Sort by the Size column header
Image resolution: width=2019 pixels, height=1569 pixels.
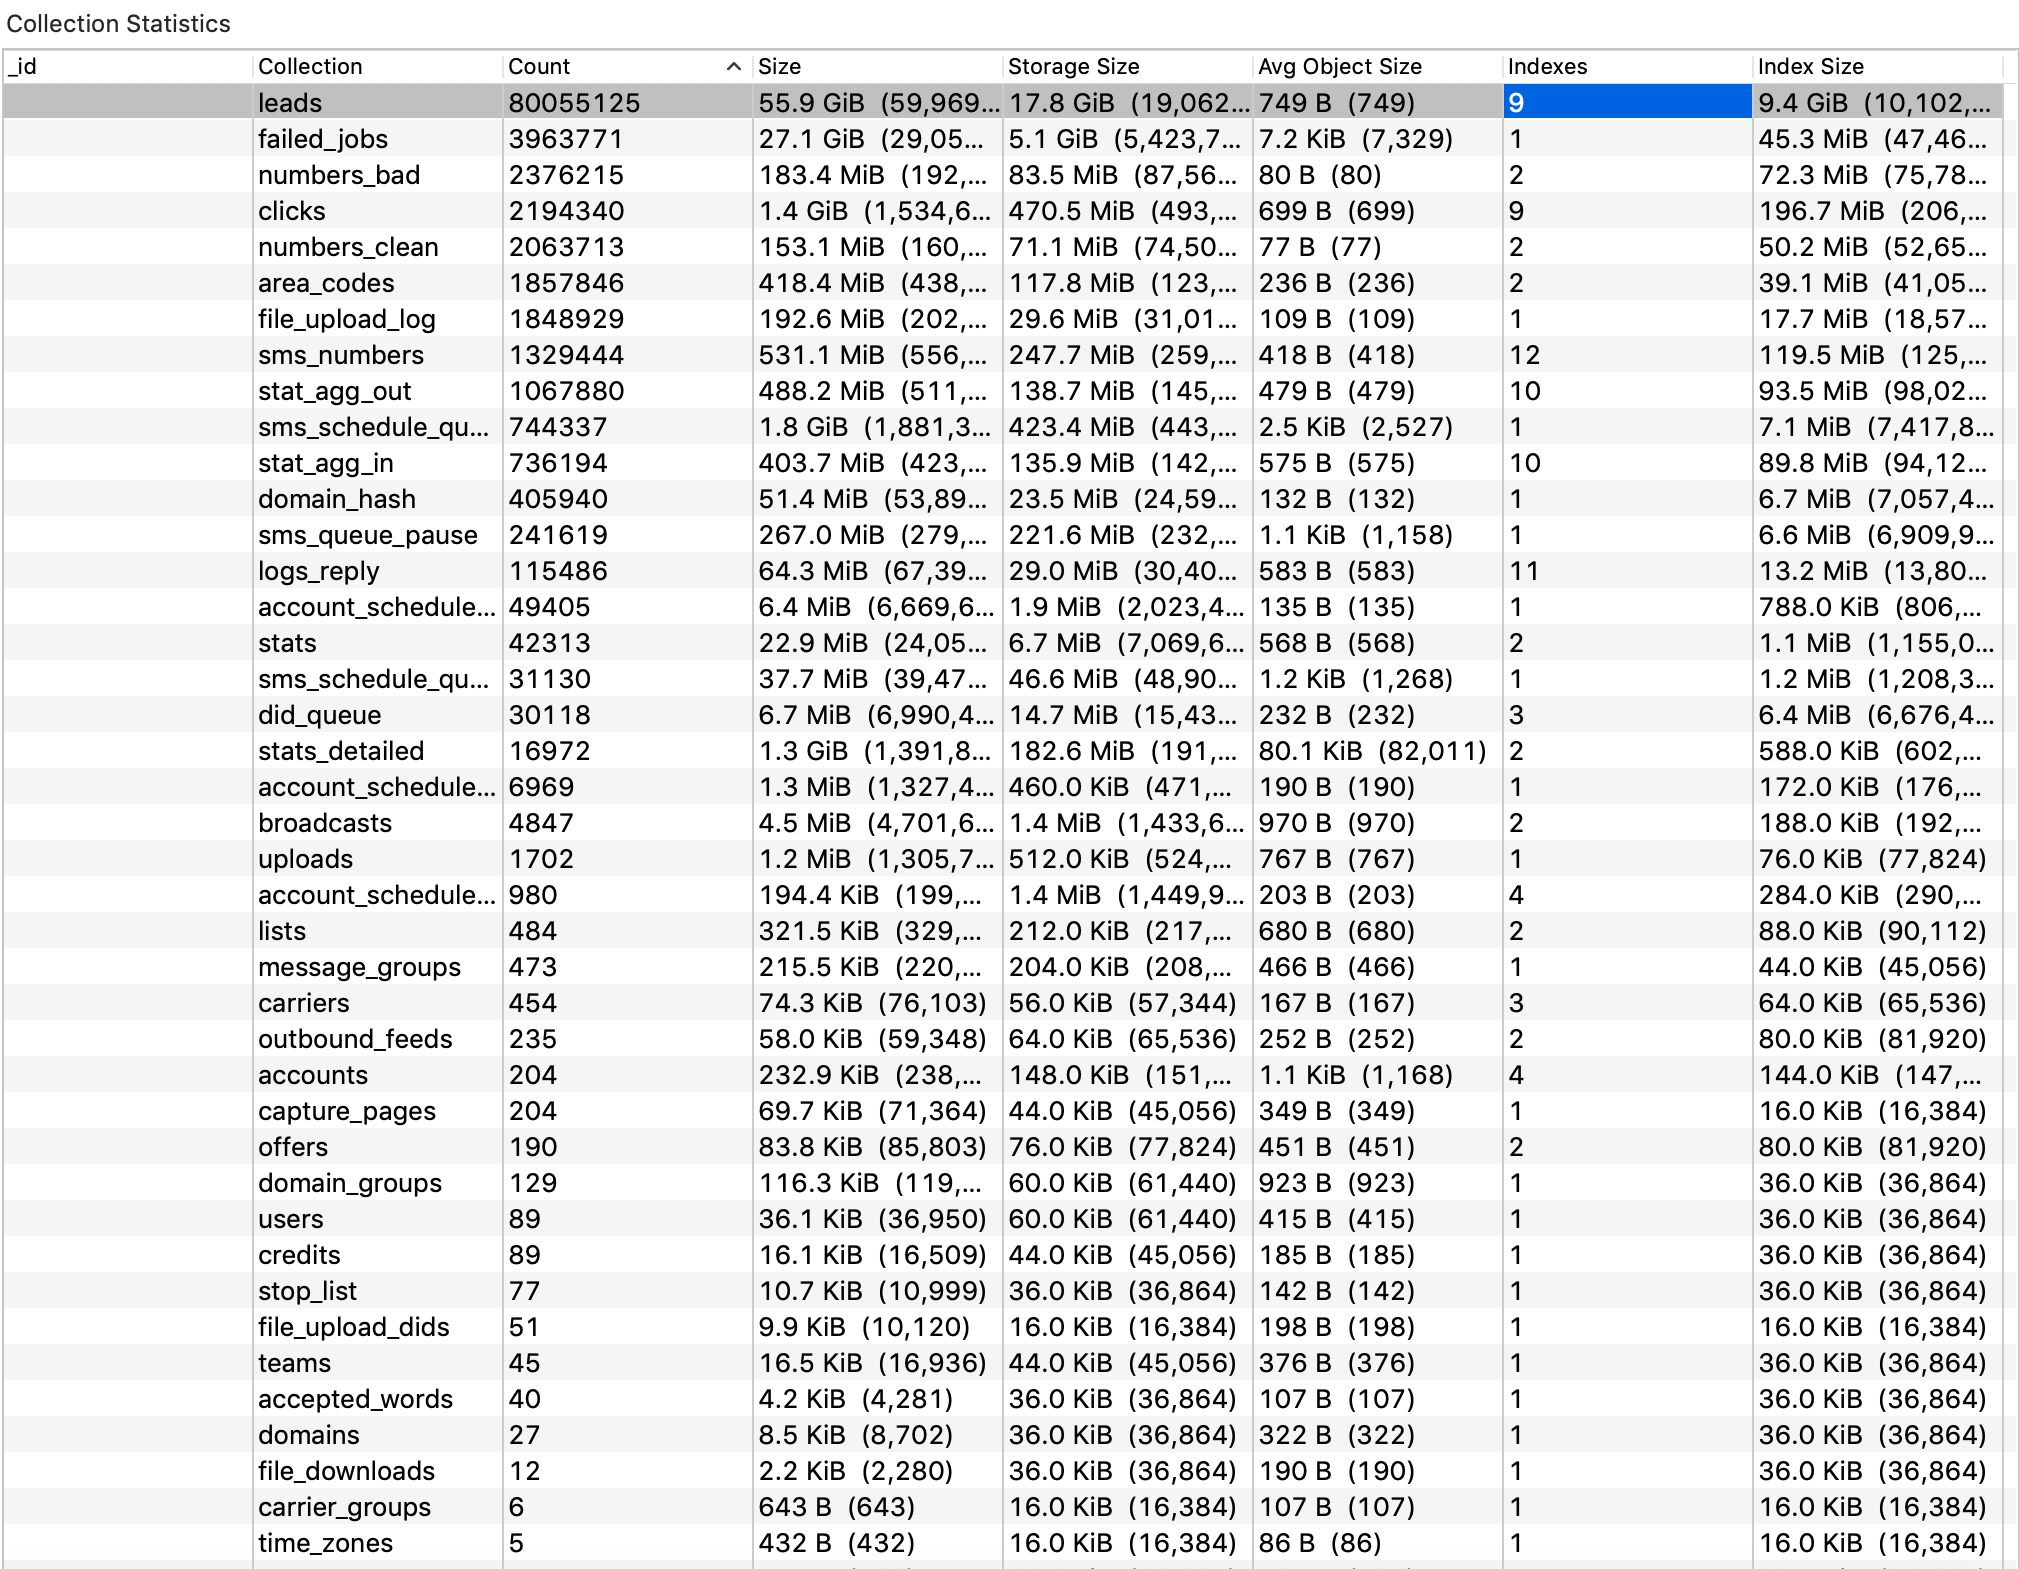[779, 67]
